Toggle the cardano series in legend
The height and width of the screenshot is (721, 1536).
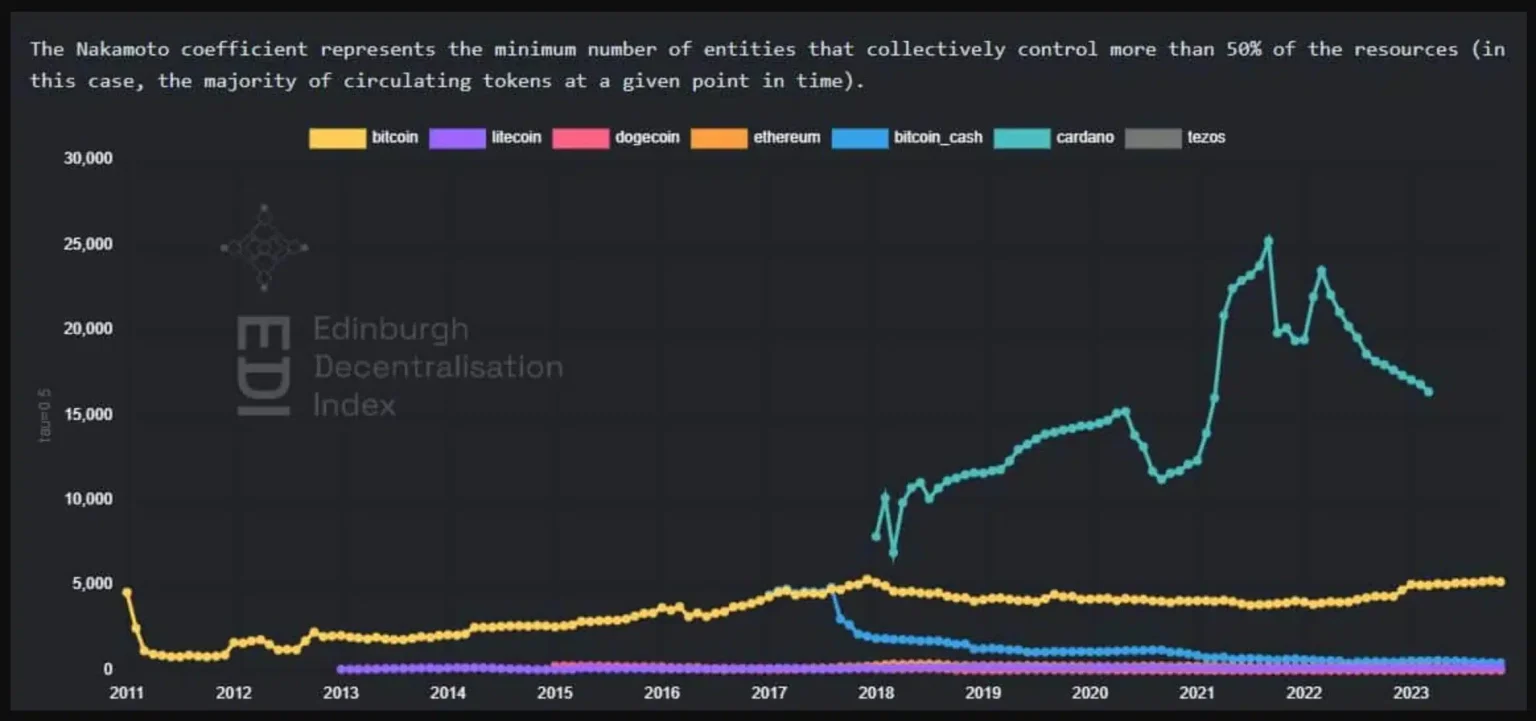pyautogui.click(x=1054, y=138)
